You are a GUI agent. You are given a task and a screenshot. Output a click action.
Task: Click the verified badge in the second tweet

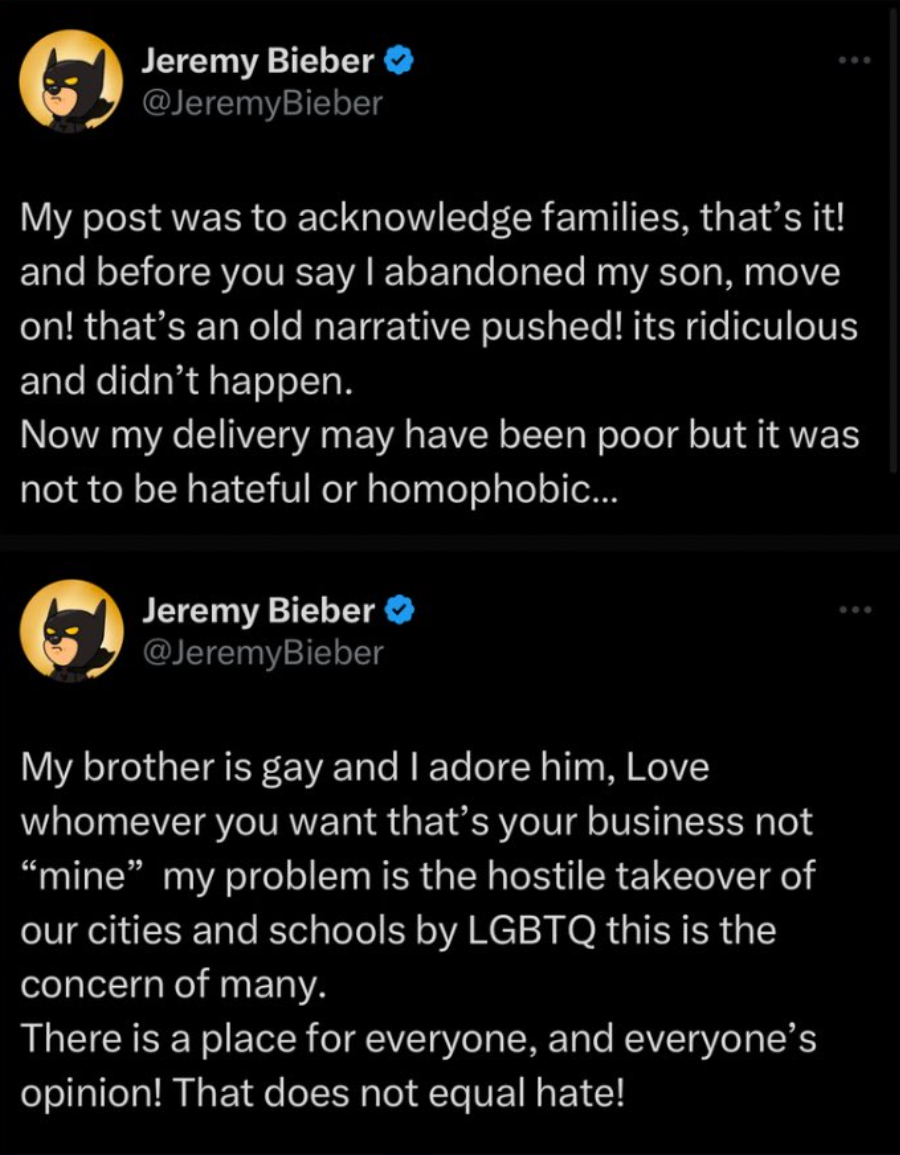[400, 610]
